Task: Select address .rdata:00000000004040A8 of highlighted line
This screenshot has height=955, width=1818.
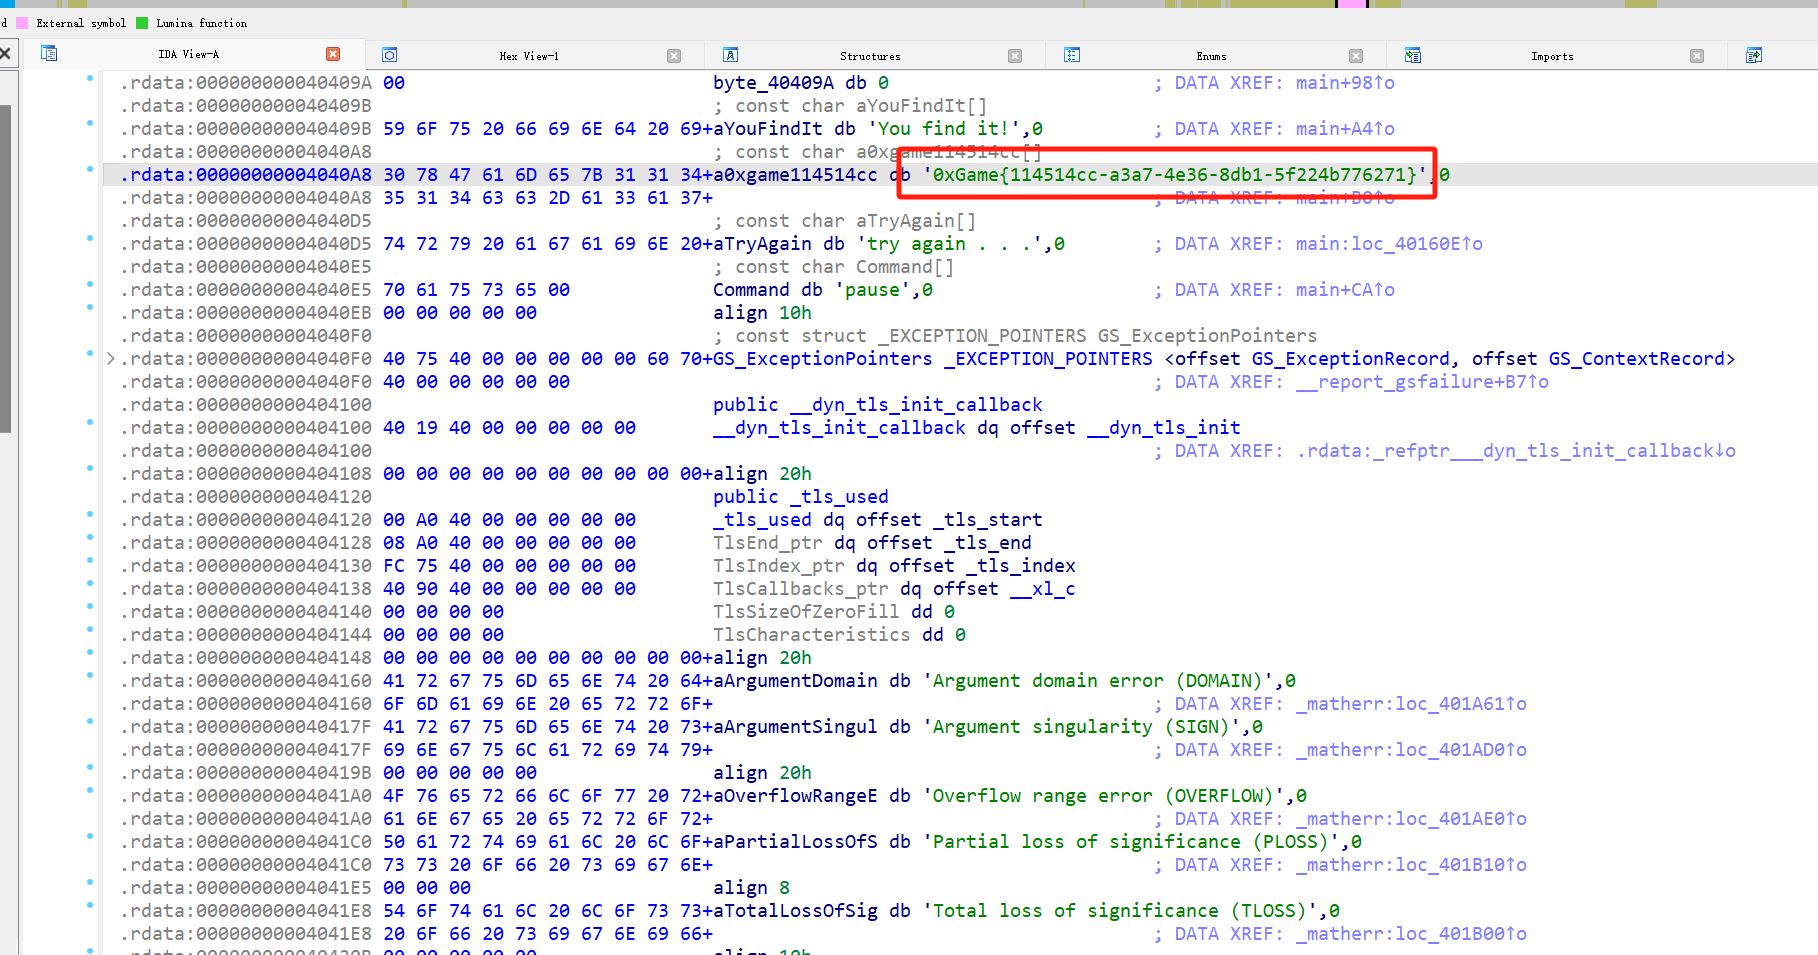Action: (246, 175)
